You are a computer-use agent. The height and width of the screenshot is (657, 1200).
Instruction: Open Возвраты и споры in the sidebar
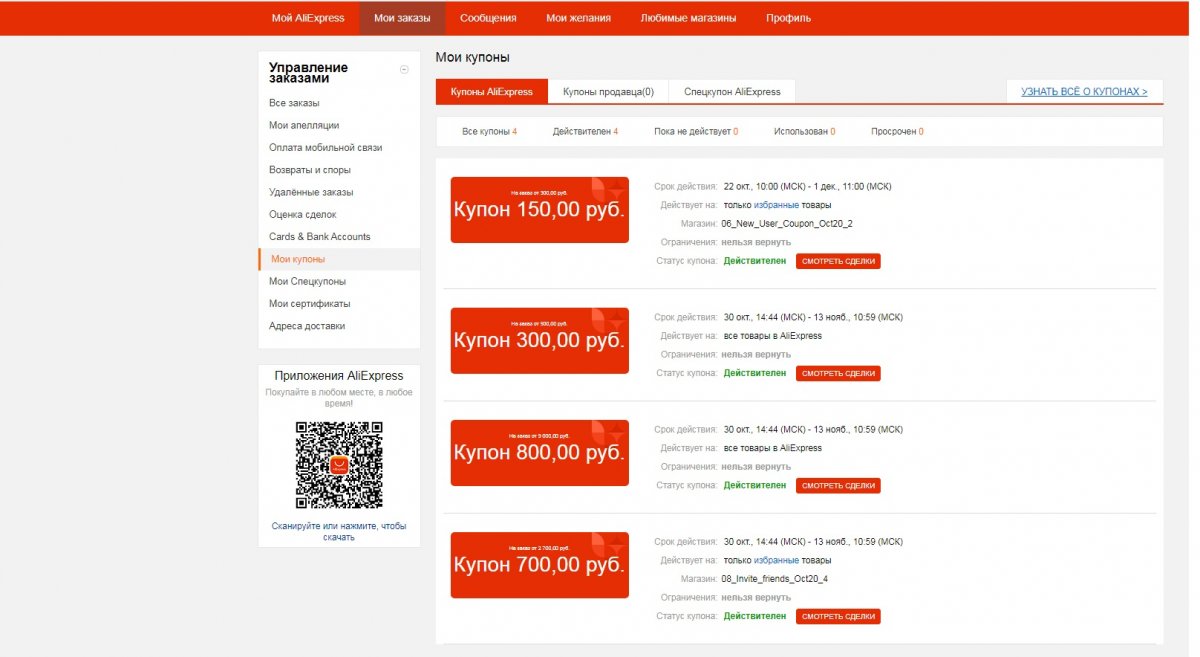[310, 170]
